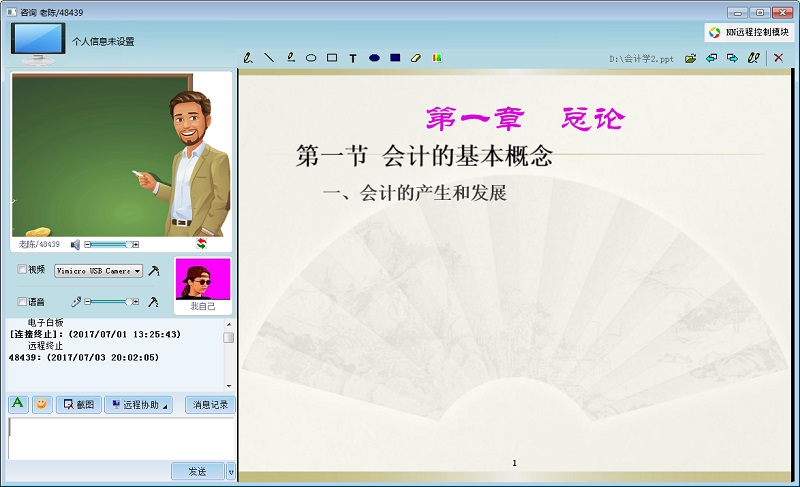Increase microphone volume with plus button

pos(135,302)
